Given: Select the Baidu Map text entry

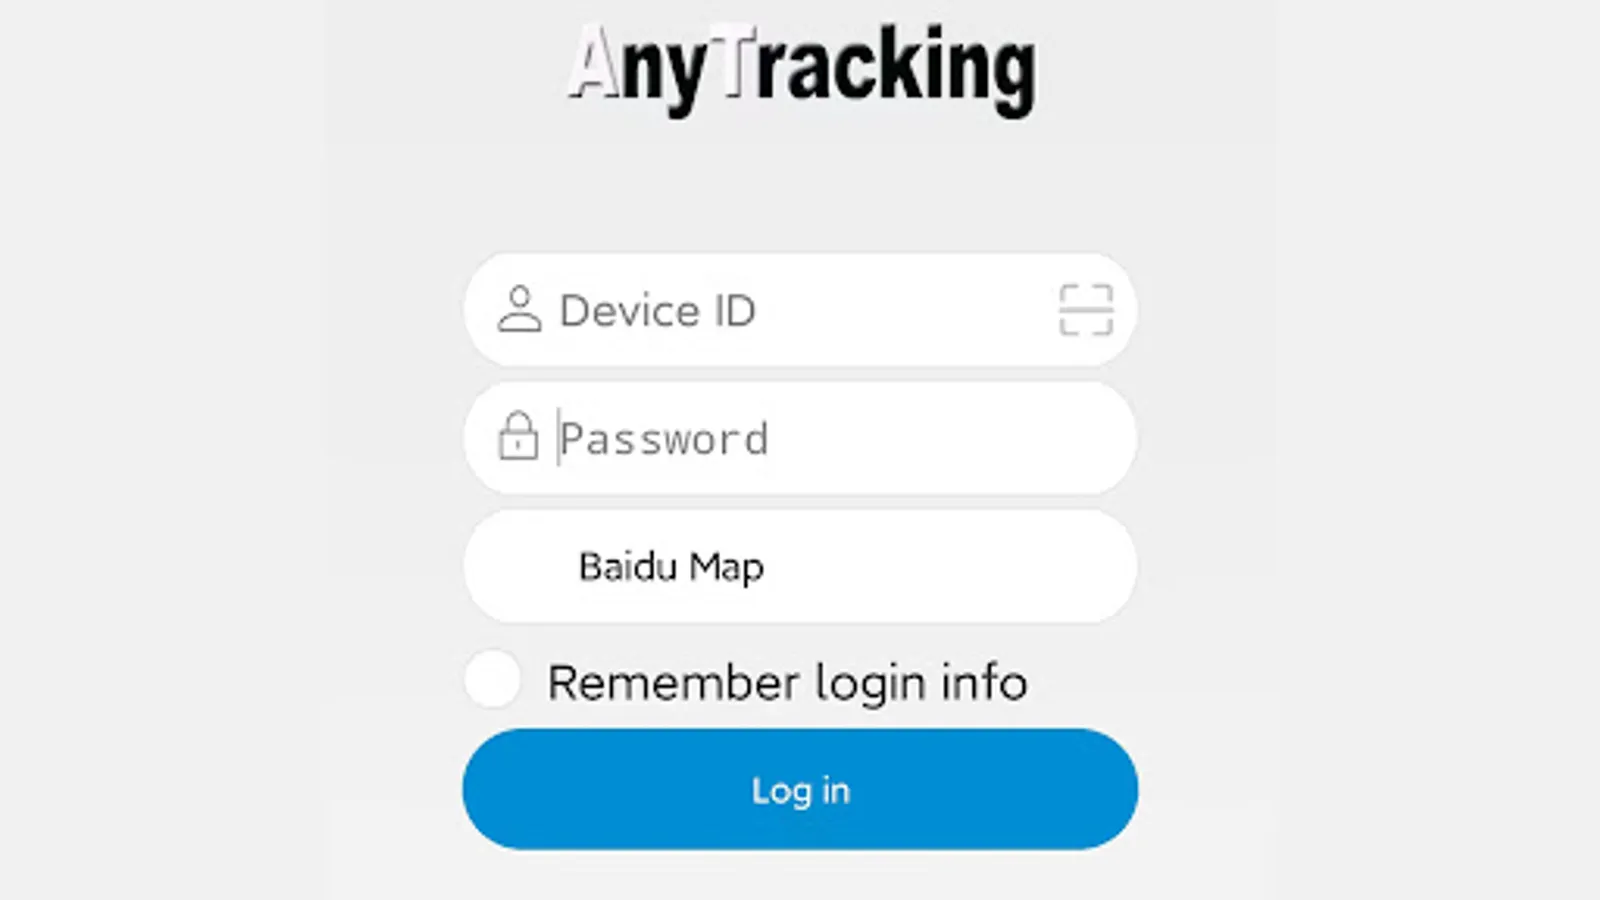Looking at the screenshot, I should point(671,567).
